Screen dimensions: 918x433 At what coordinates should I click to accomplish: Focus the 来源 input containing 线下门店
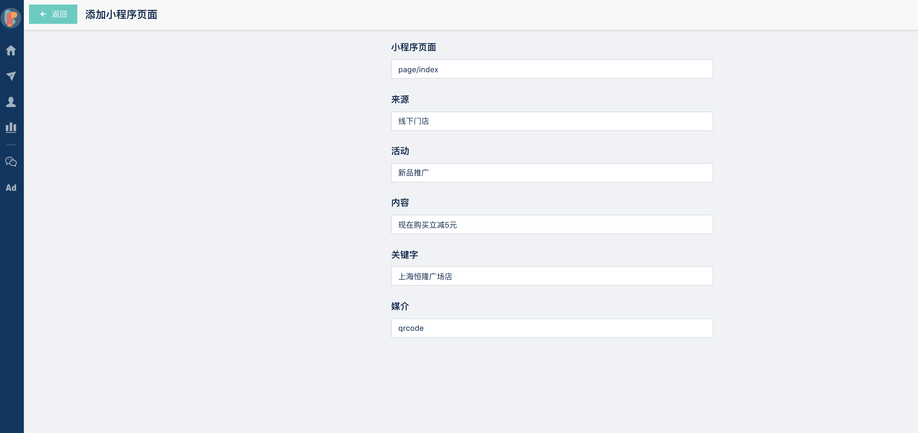551,121
